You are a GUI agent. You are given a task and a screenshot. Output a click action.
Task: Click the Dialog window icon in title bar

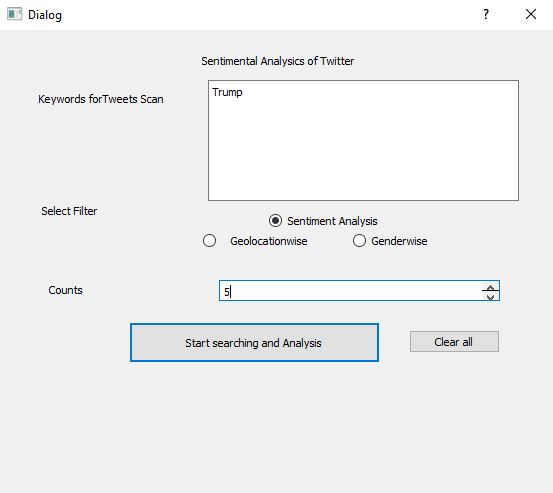point(14,14)
